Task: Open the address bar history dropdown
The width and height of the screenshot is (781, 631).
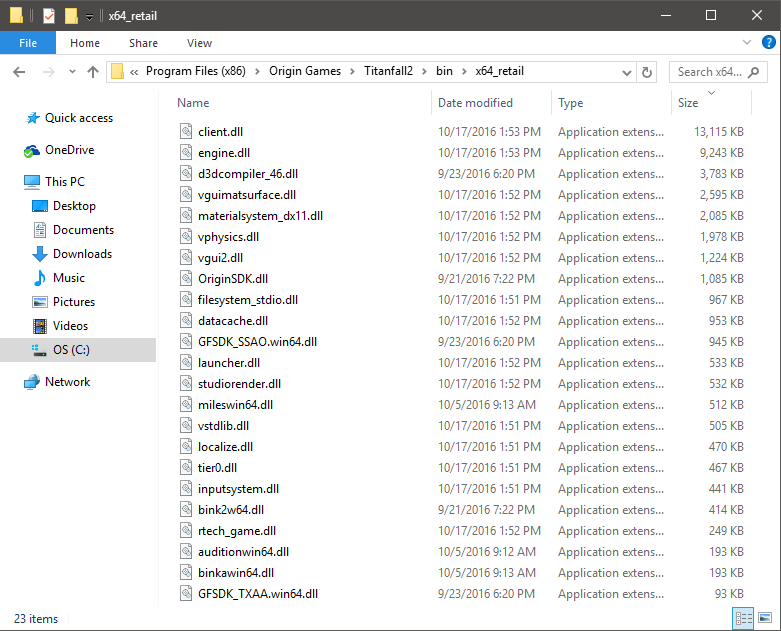Action: tap(627, 73)
